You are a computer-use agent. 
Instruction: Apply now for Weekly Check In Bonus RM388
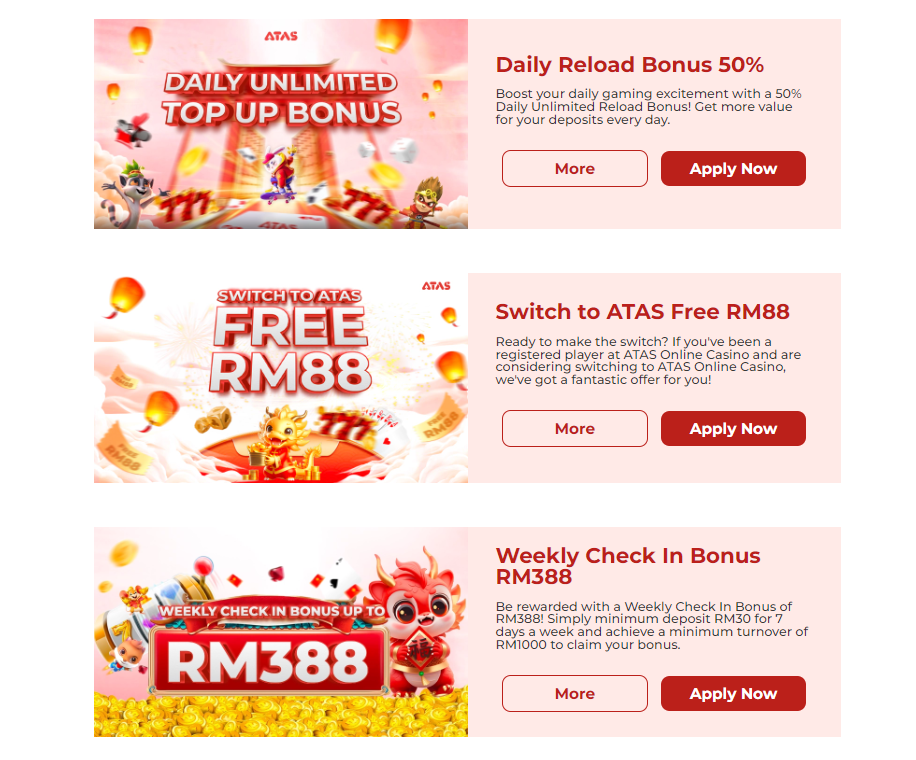[733, 694]
